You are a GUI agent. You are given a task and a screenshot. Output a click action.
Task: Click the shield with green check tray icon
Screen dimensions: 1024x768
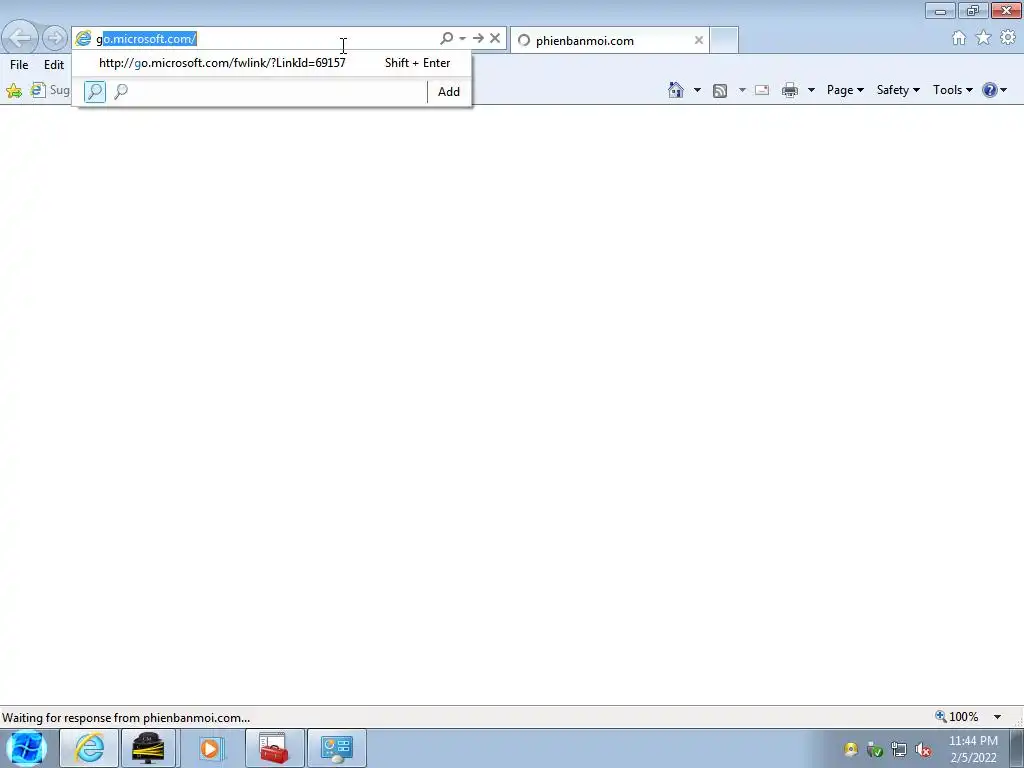[x=875, y=750]
